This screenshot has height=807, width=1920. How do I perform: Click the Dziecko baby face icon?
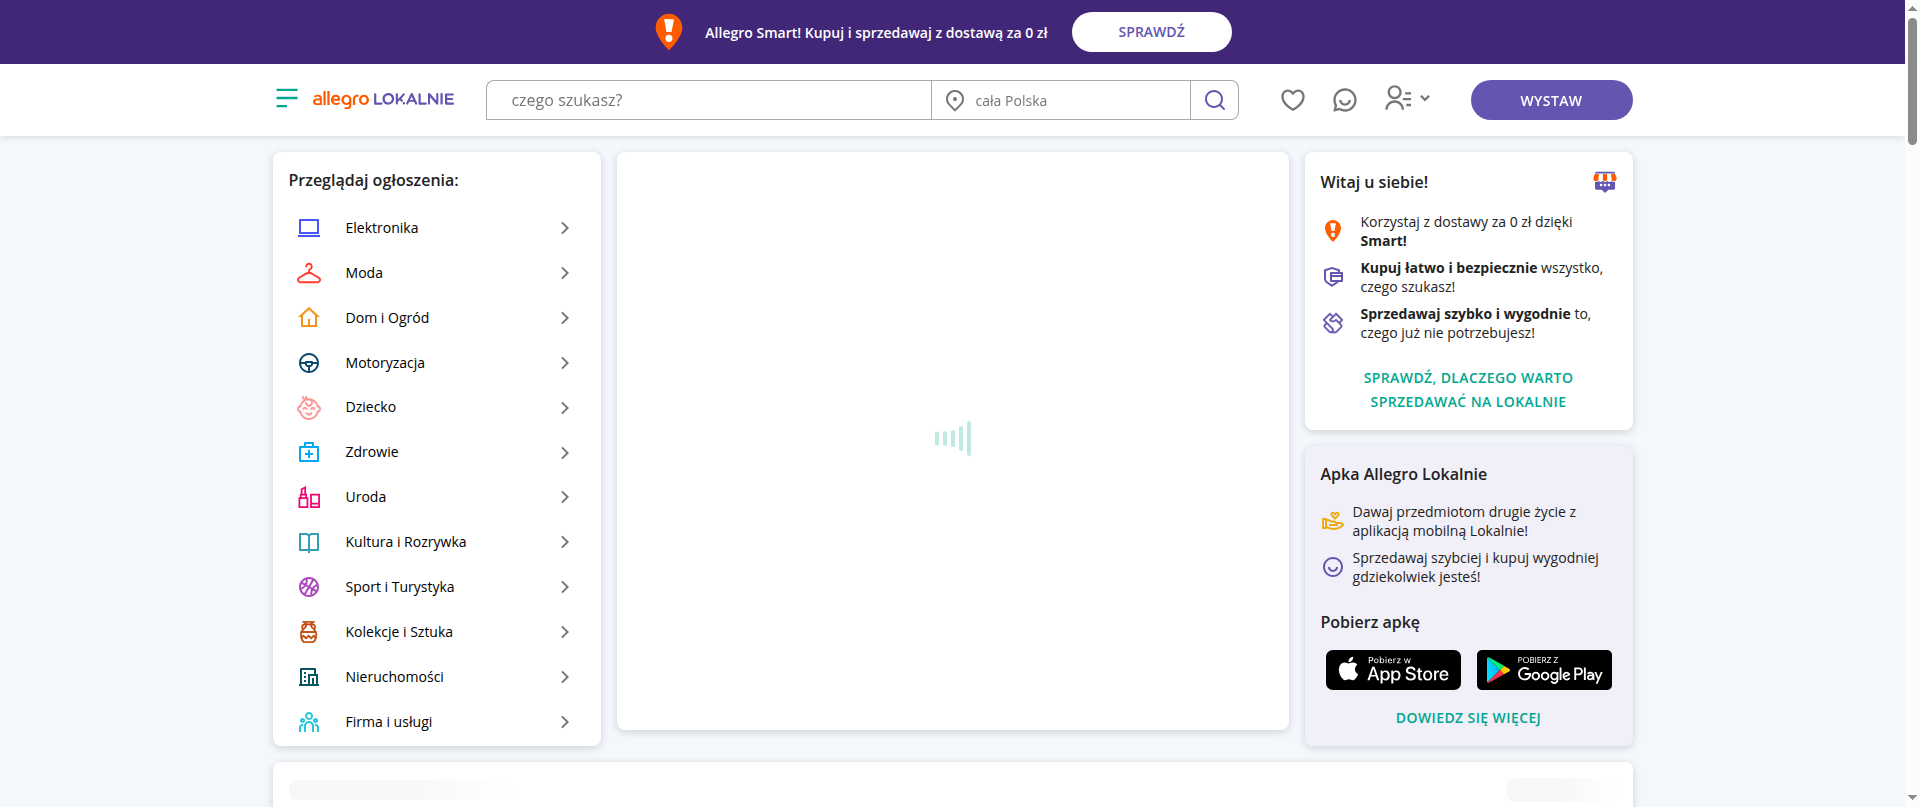click(x=309, y=407)
